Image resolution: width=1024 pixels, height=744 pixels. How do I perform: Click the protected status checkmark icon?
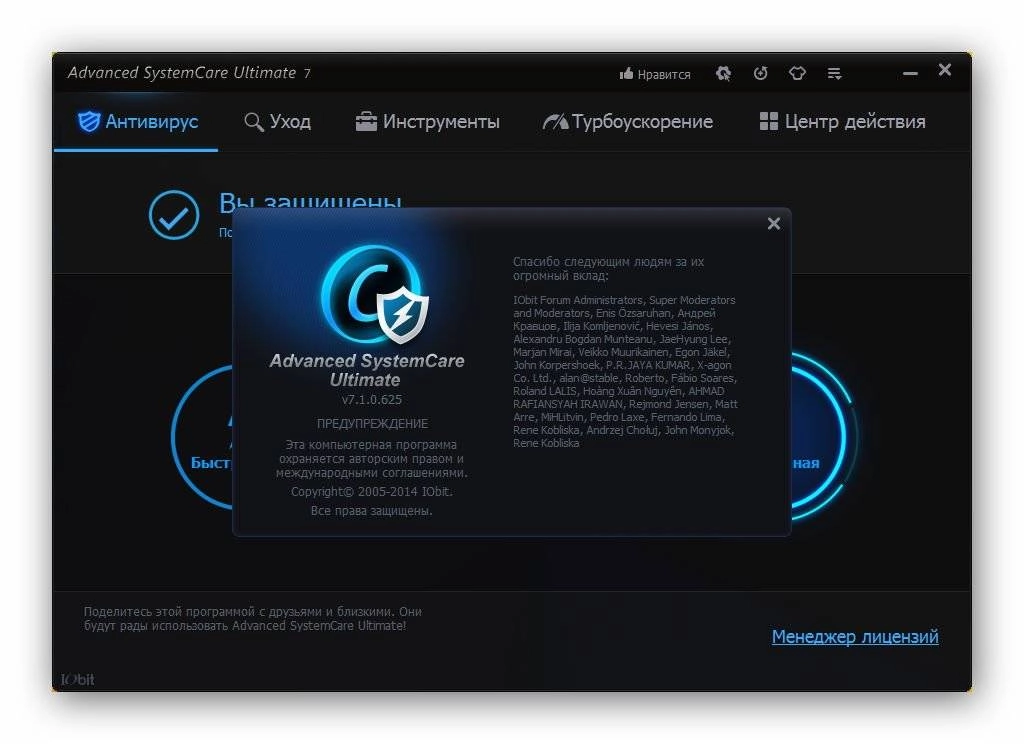[174, 215]
